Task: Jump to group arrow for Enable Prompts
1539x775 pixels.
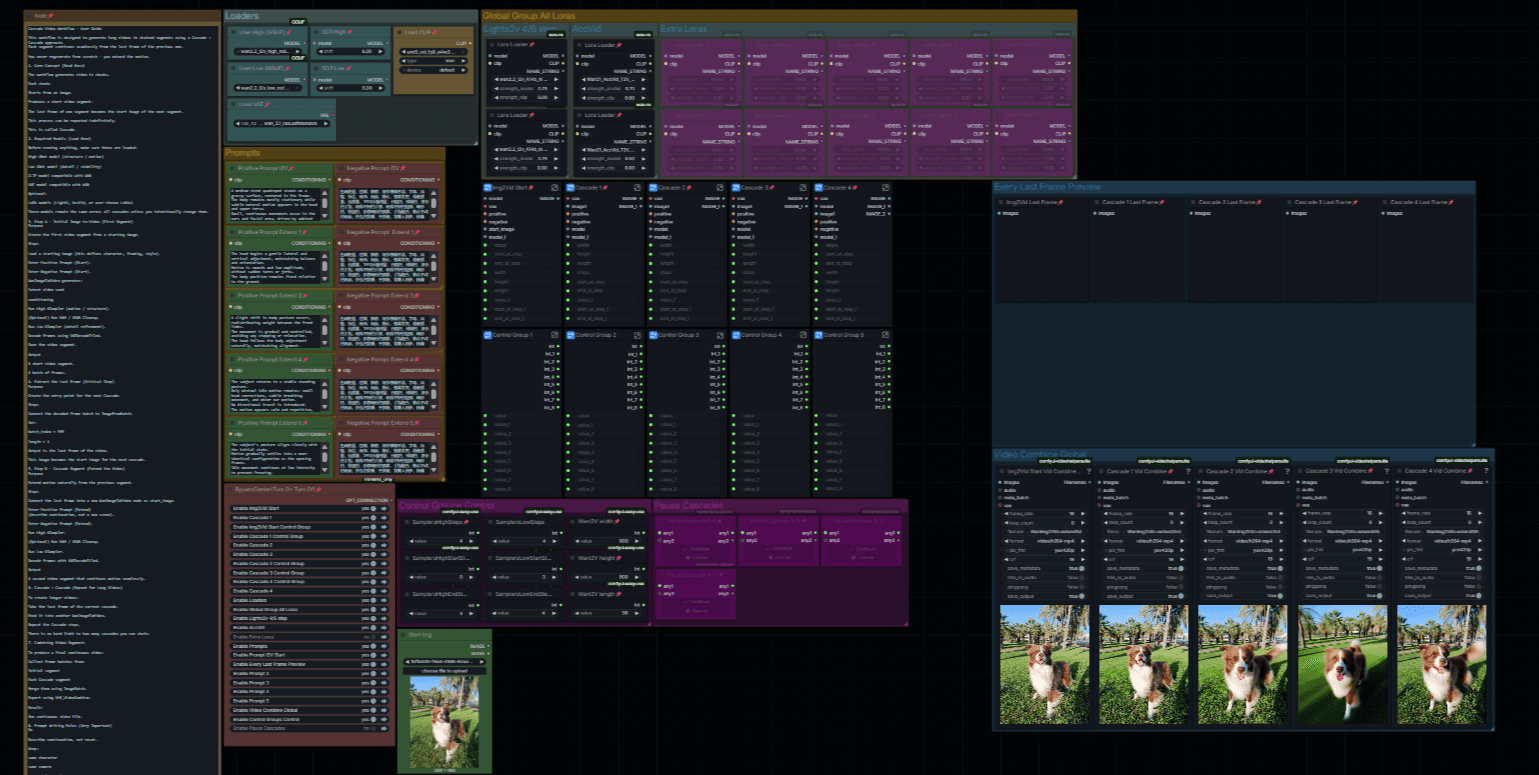Action: point(384,646)
